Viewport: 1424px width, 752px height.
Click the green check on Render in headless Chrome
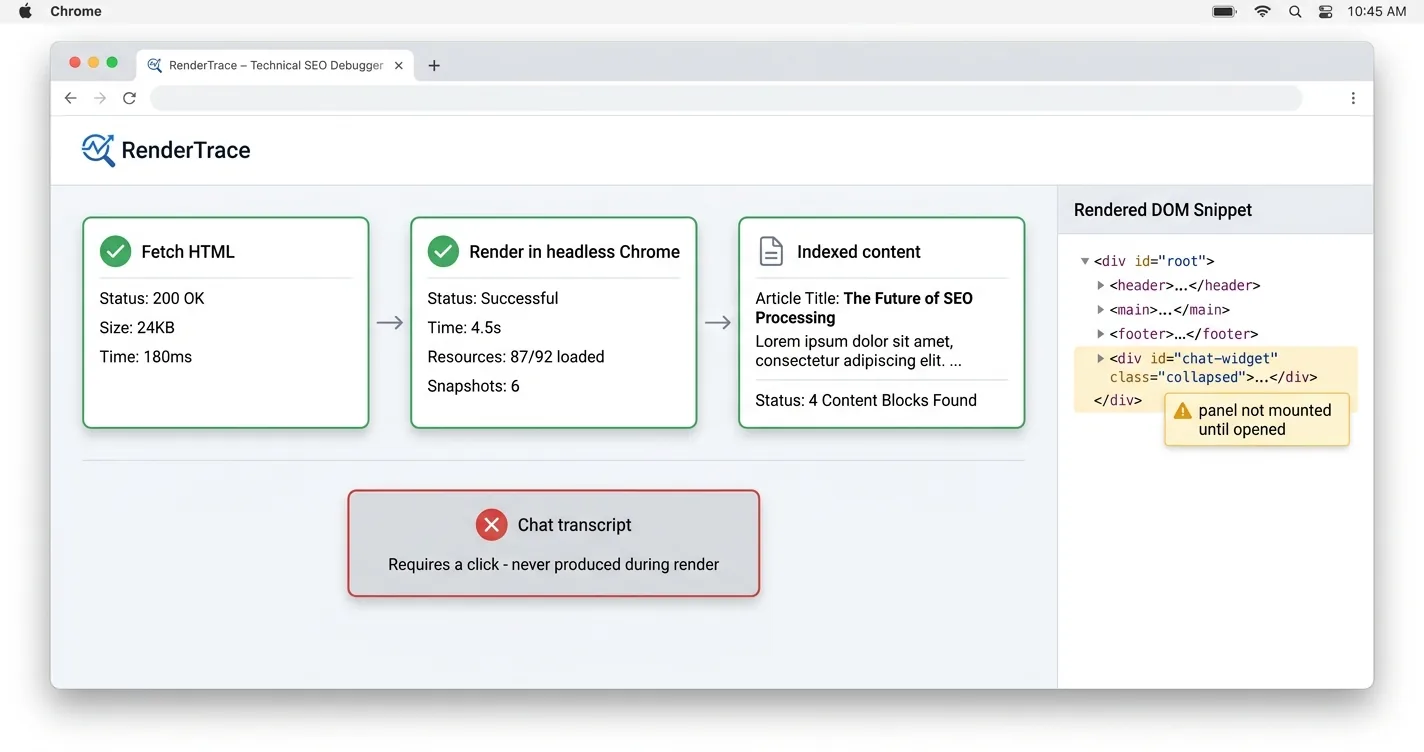pos(443,251)
